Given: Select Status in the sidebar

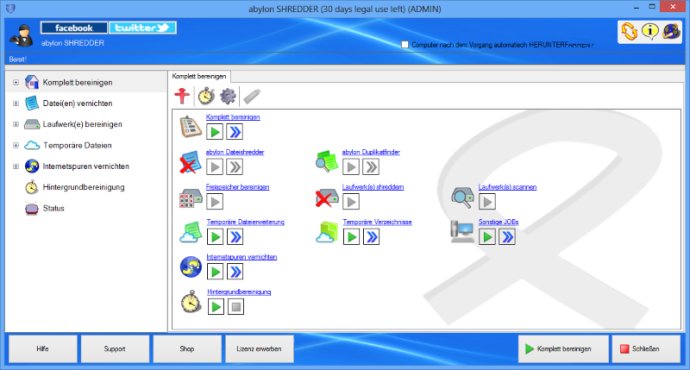Looking at the screenshot, I should [x=53, y=208].
